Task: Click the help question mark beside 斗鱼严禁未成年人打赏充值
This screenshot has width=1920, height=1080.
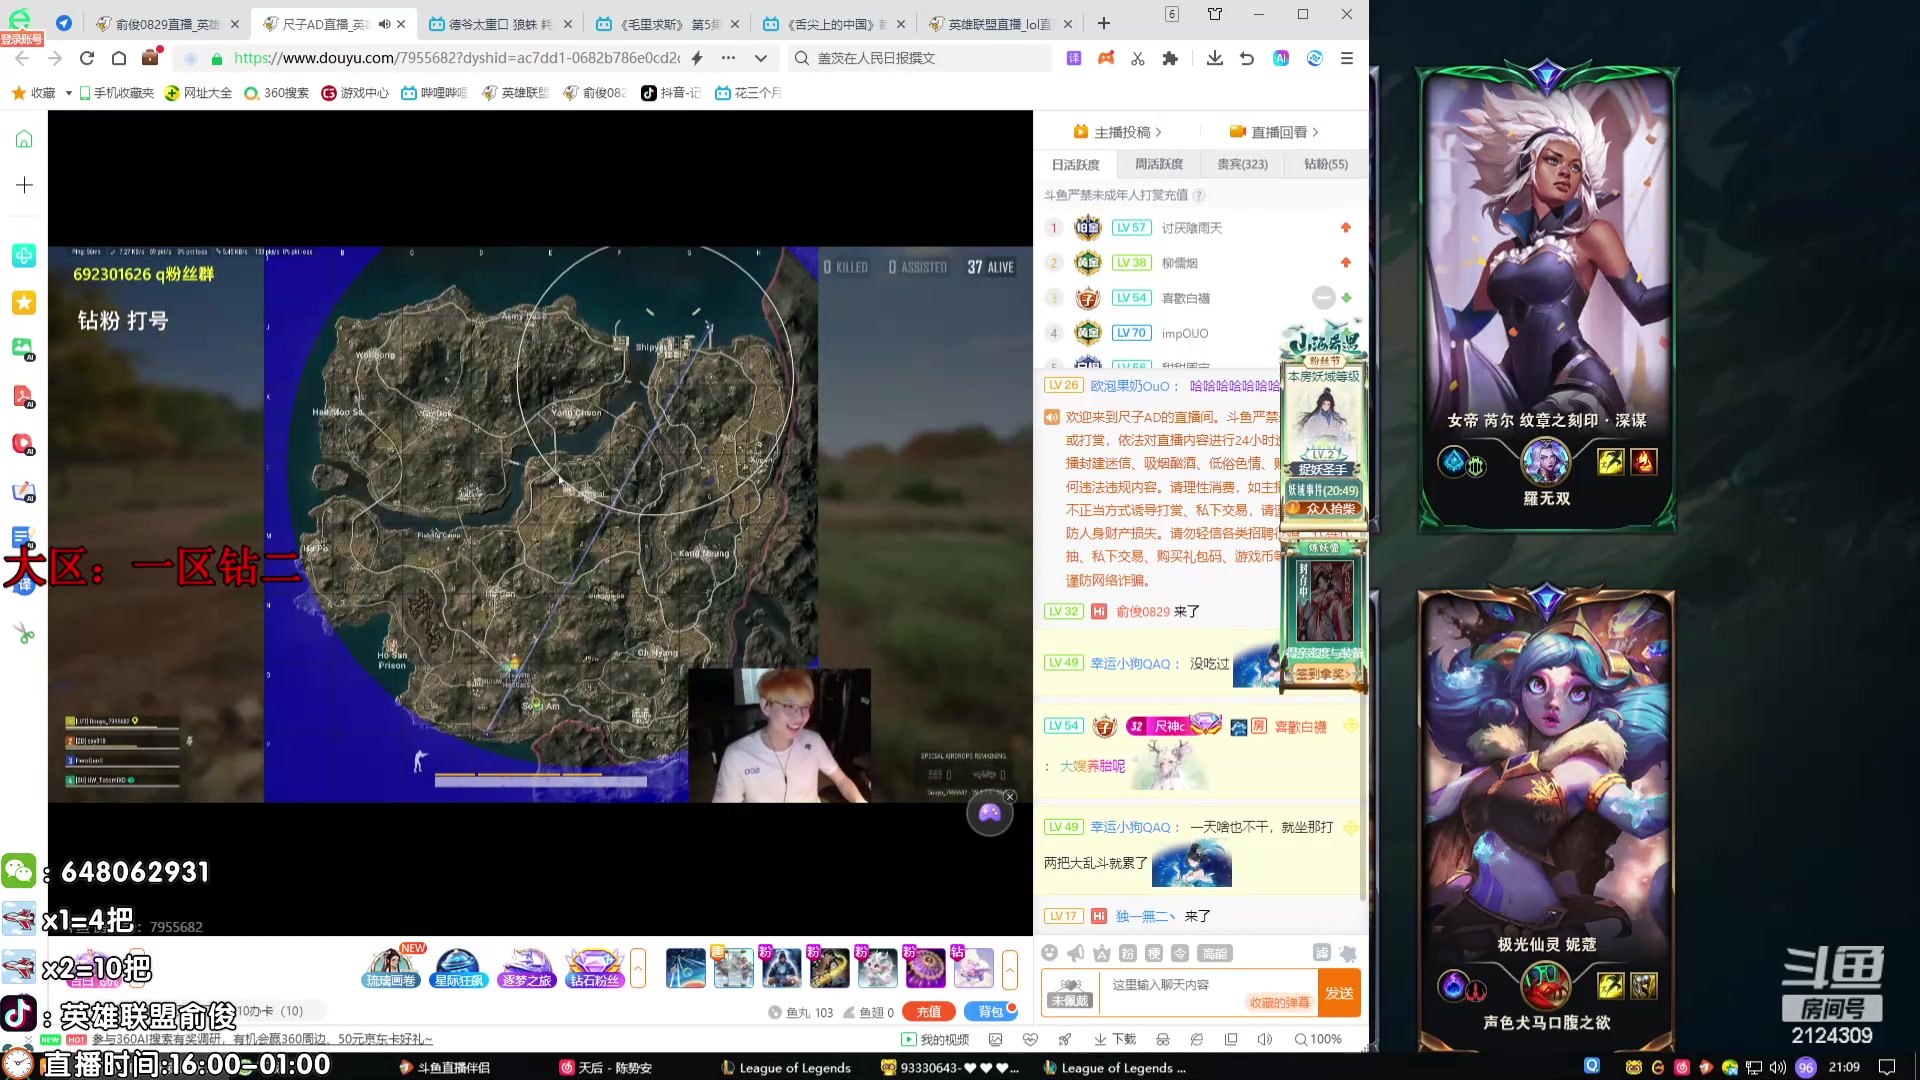Action: coord(1199,195)
